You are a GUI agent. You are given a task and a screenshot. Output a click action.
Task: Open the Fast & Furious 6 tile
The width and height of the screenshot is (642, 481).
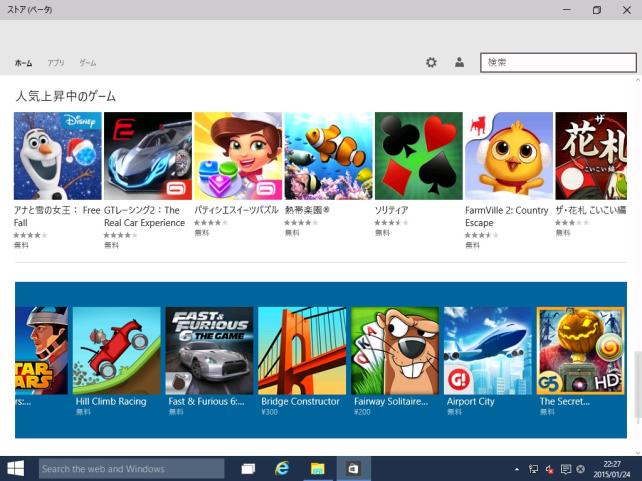coord(210,350)
